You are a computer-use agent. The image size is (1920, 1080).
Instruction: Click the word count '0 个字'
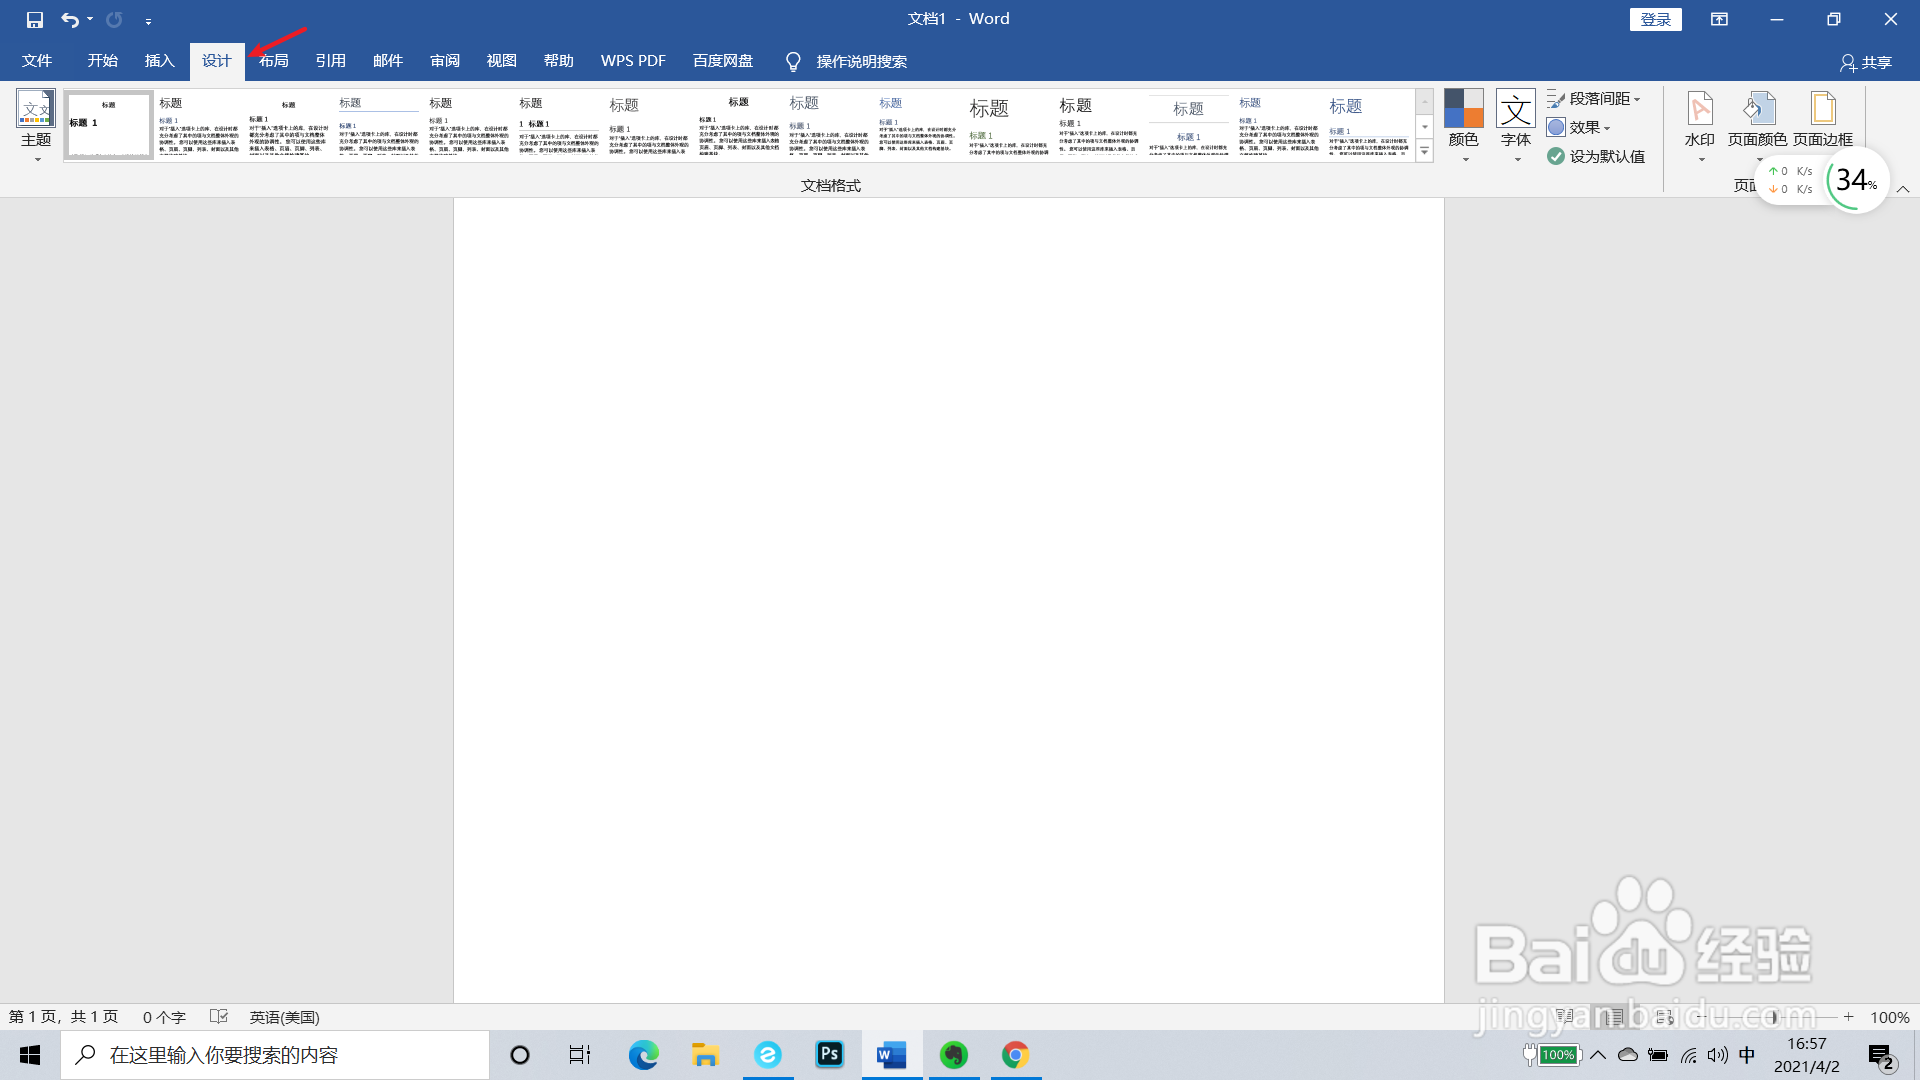coord(164,1017)
